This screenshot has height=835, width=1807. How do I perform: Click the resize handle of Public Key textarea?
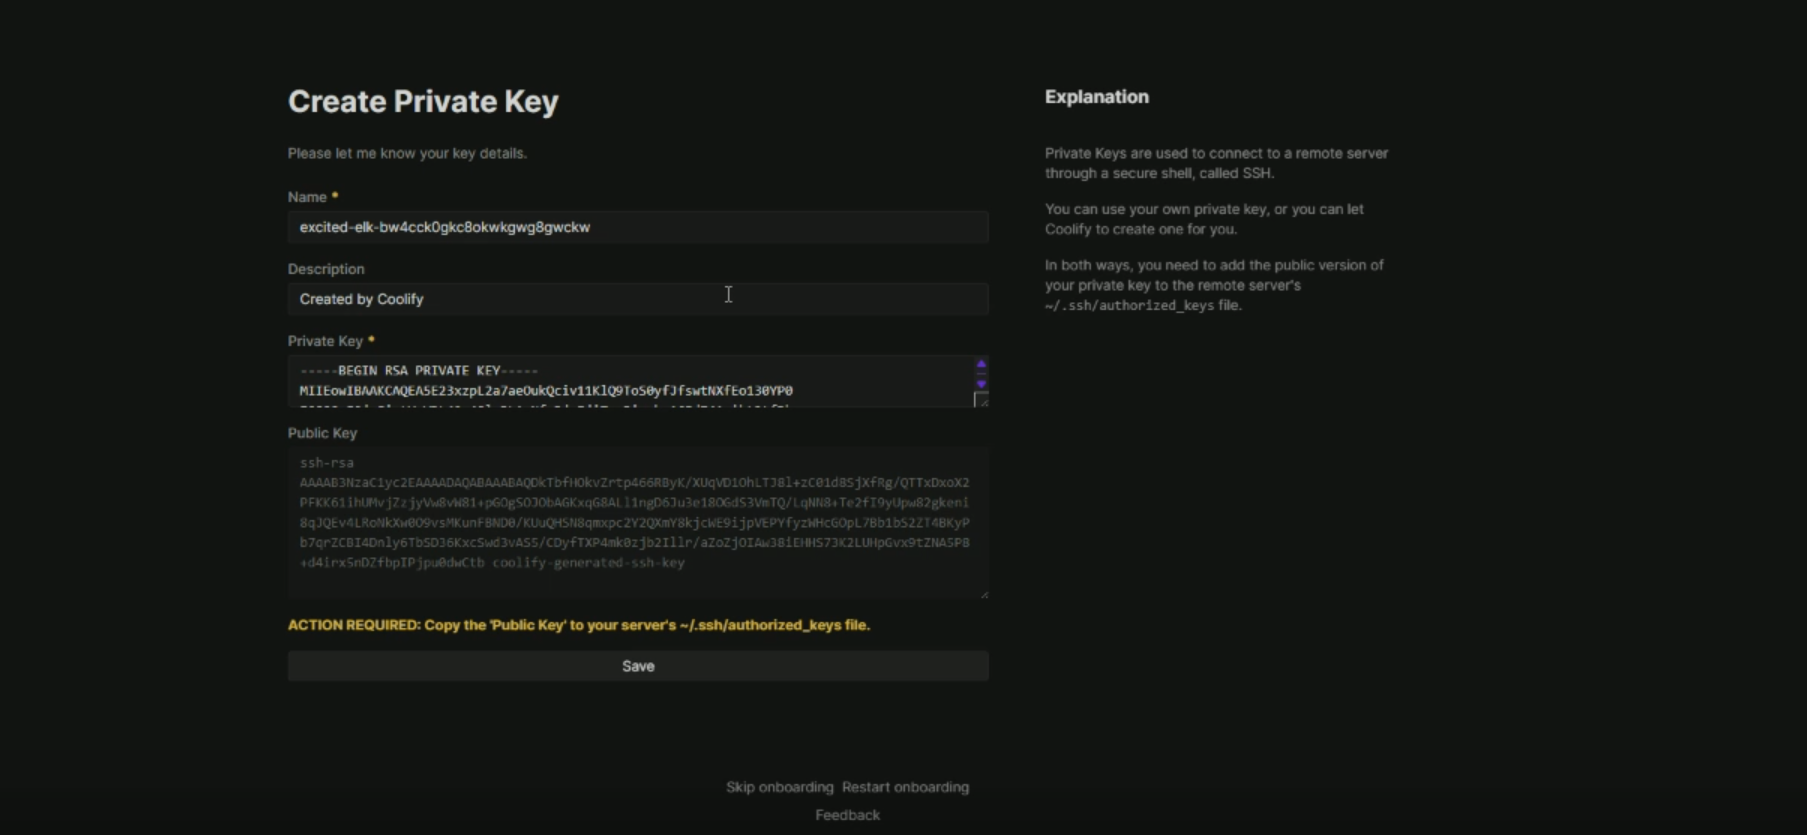pos(984,594)
